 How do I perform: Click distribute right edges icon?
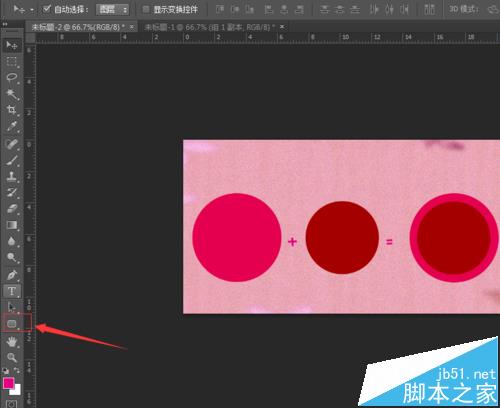[405, 9]
